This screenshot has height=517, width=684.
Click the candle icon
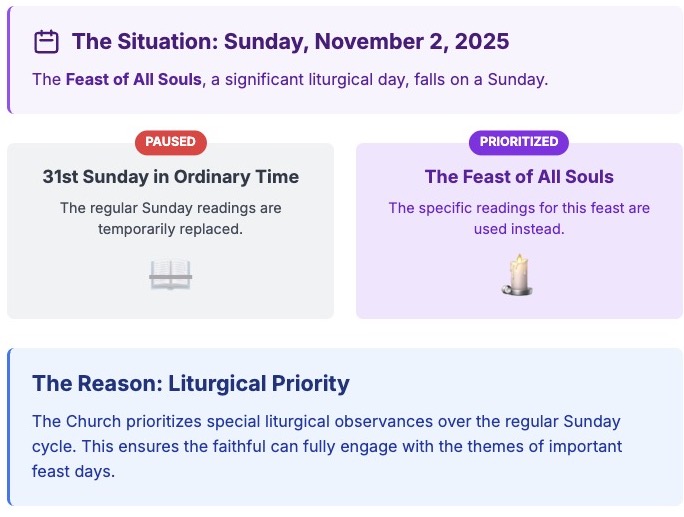coord(517,275)
